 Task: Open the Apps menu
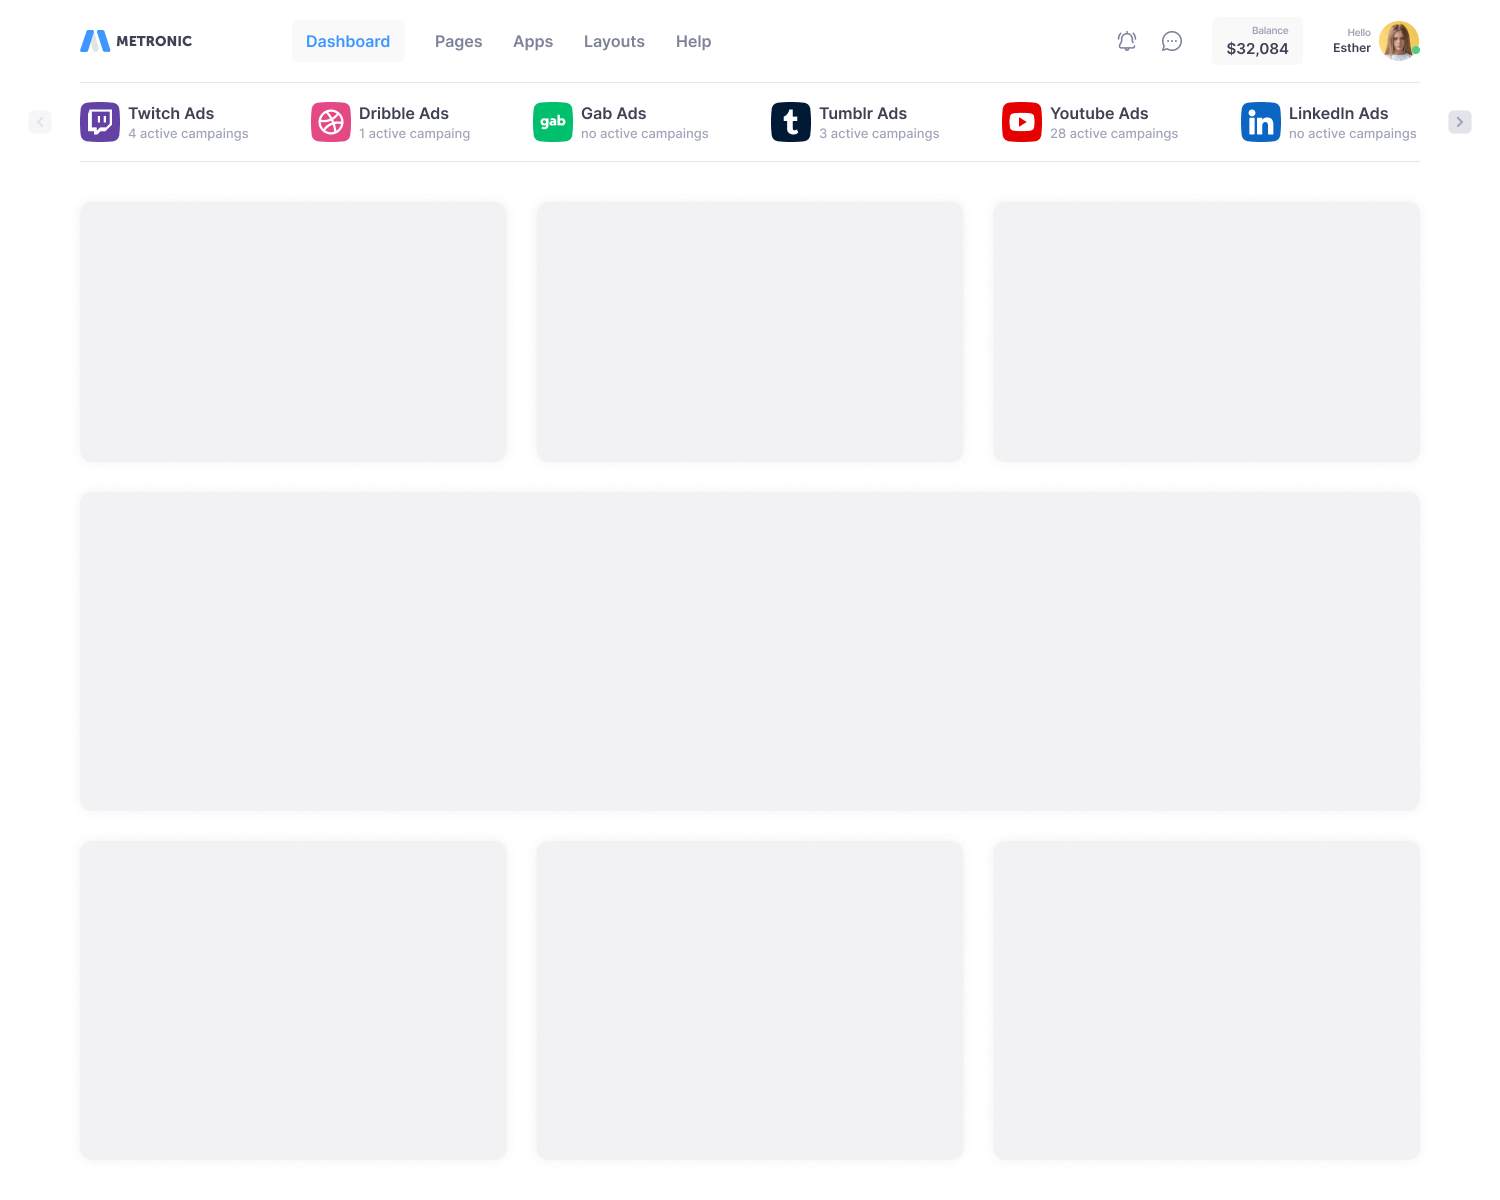[x=533, y=41]
